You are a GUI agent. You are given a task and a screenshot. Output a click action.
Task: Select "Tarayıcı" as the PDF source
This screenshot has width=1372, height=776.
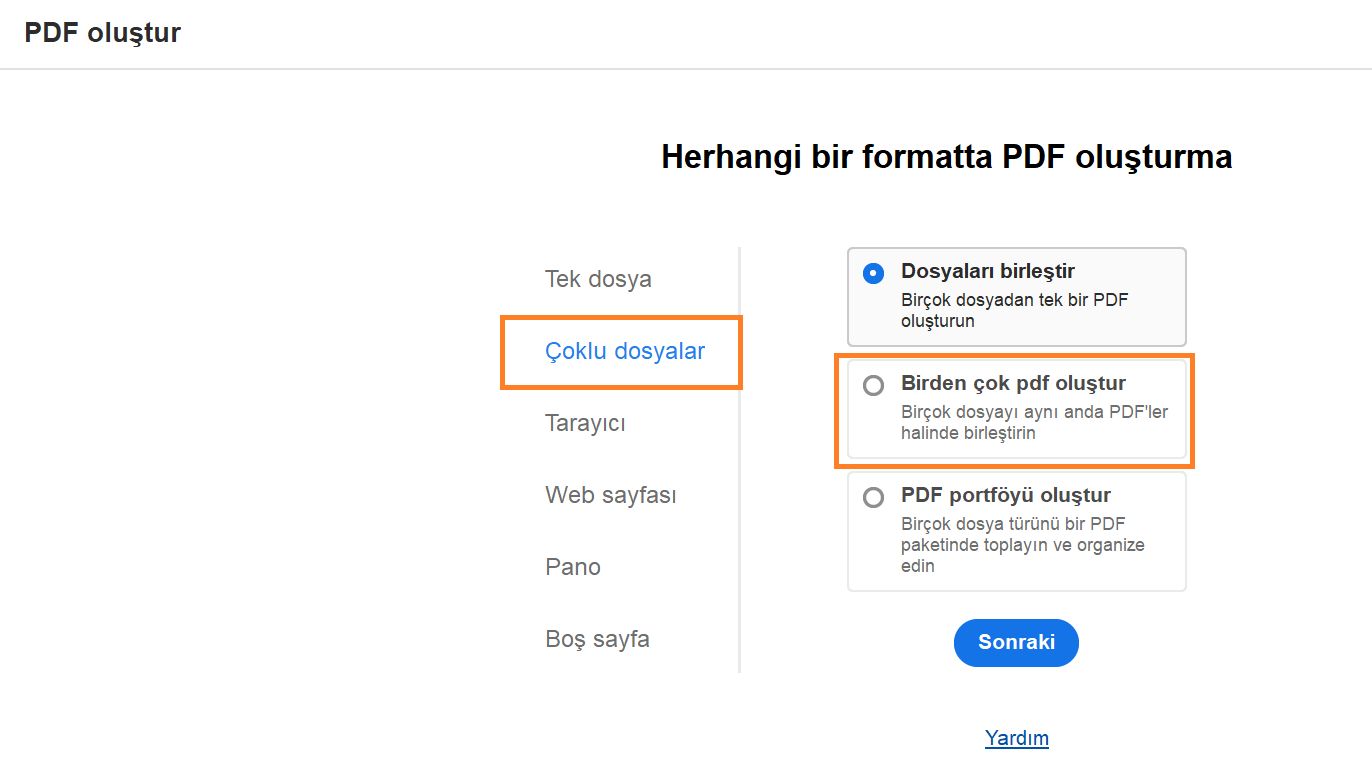[x=585, y=423]
